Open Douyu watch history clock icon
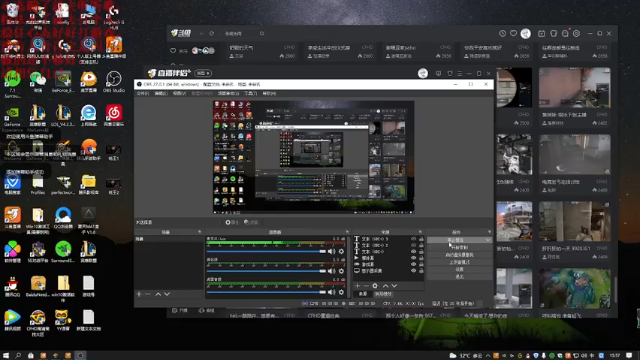Viewport: 640px width, 360px height. 502,33
